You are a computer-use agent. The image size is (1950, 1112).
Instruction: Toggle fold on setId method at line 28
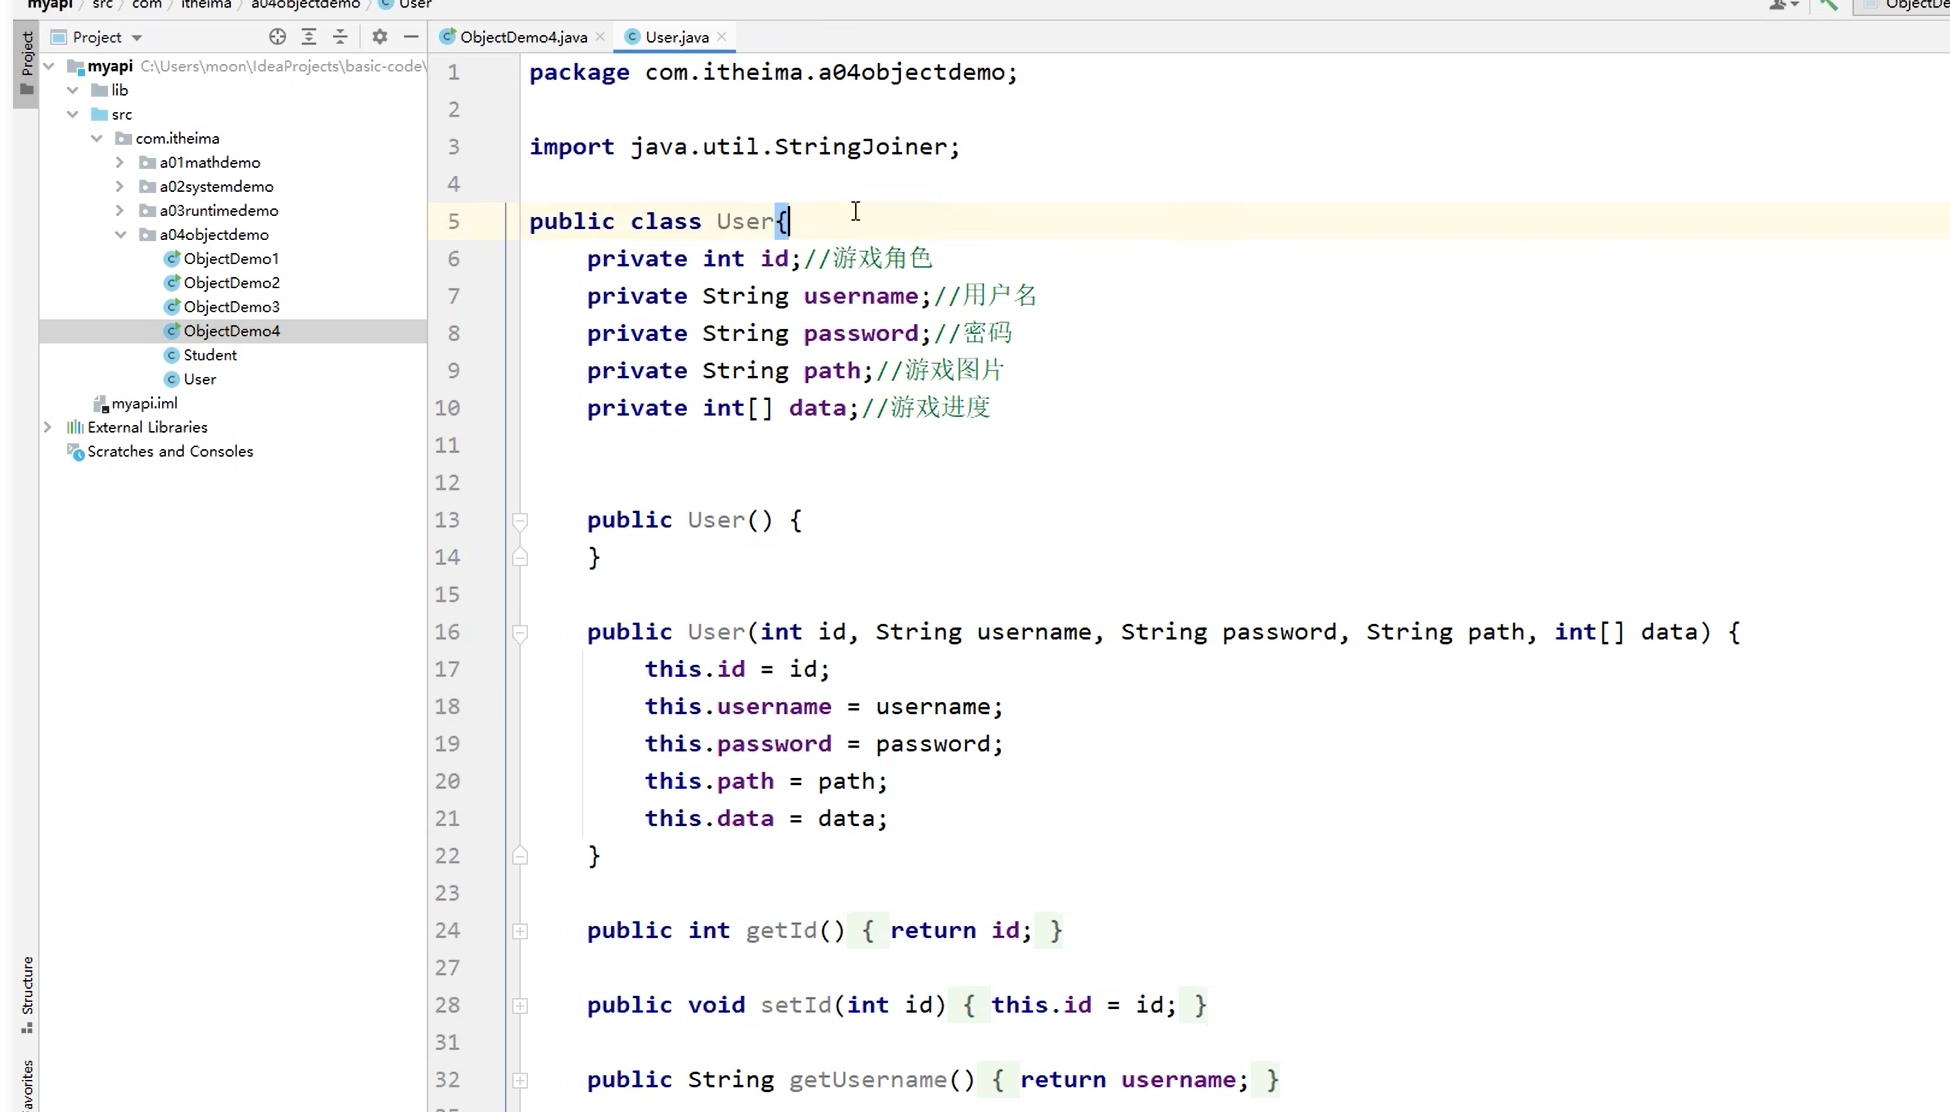520,1006
